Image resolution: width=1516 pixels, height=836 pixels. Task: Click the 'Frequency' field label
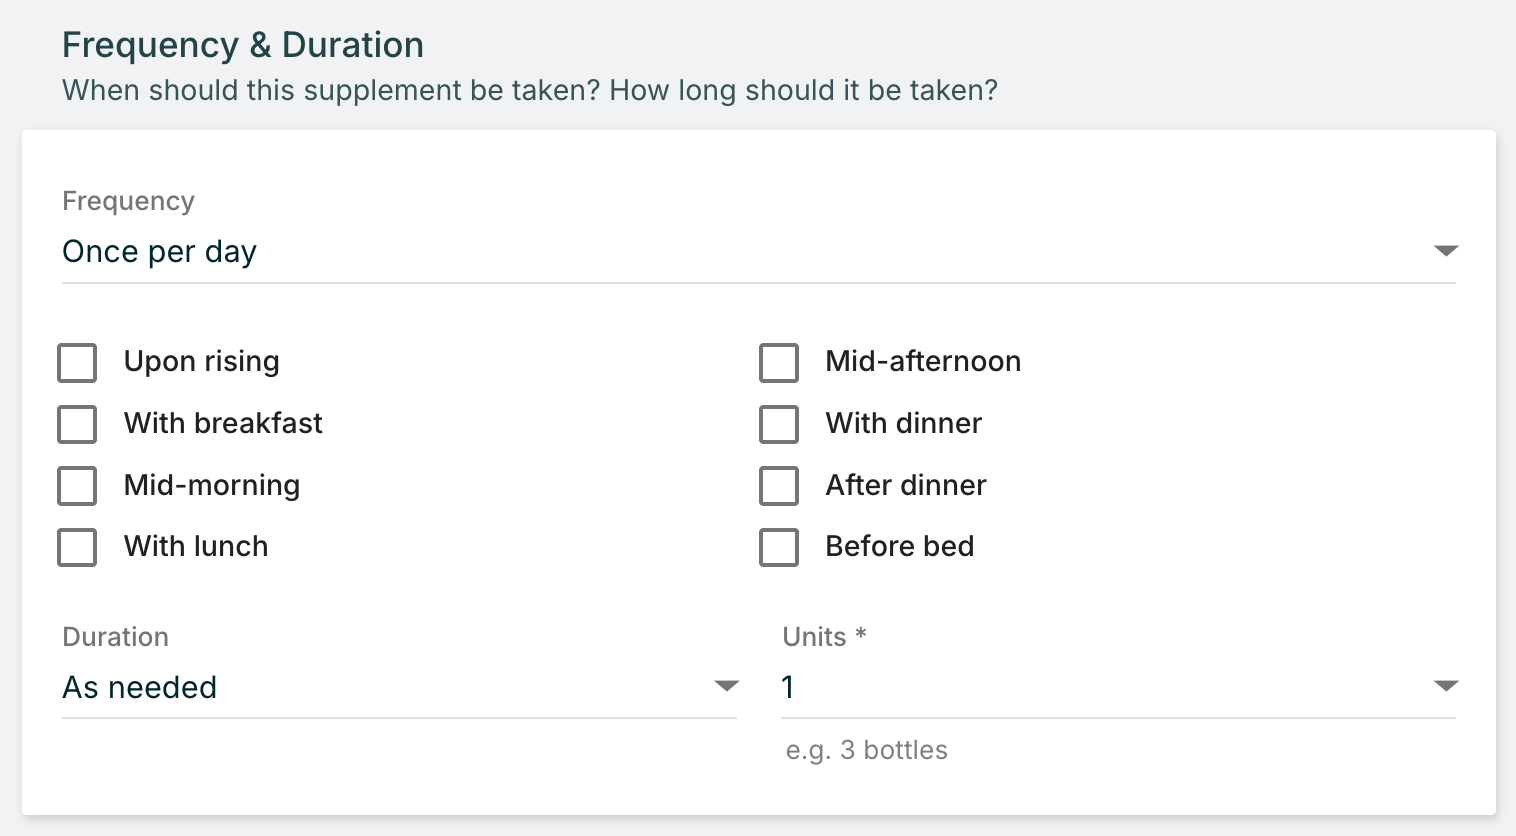point(128,201)
